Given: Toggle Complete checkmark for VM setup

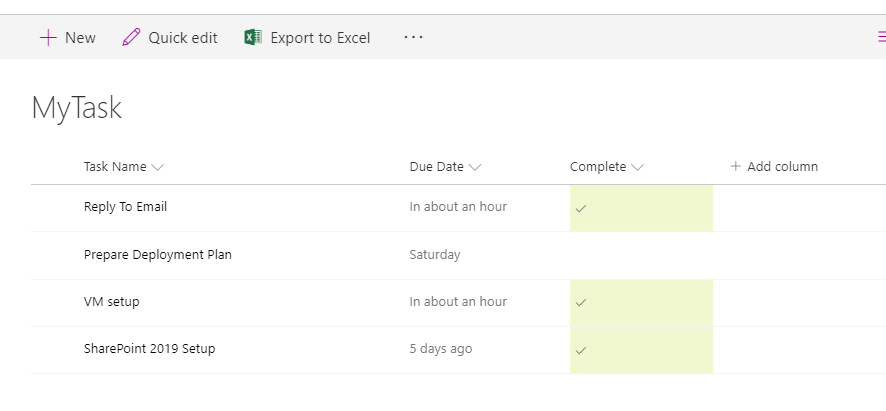Looking at the screenshot, I should (581, 302).
